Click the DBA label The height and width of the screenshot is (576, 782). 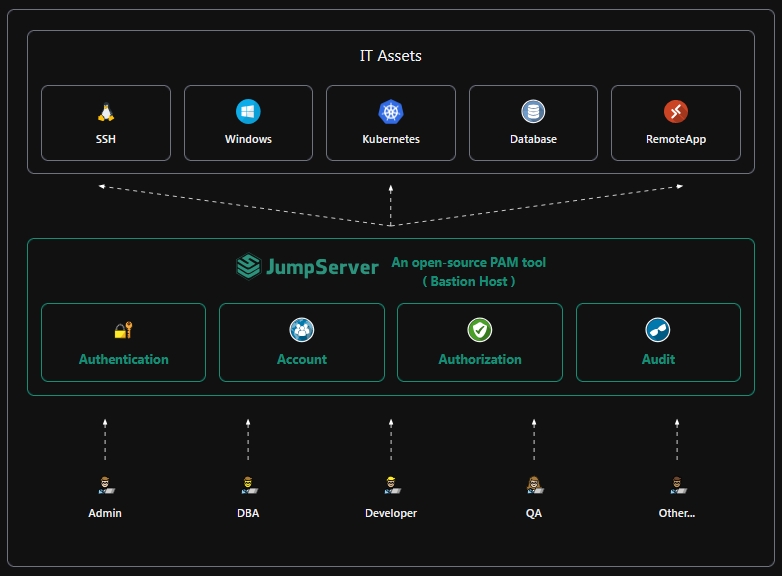[x=248, y=513]
